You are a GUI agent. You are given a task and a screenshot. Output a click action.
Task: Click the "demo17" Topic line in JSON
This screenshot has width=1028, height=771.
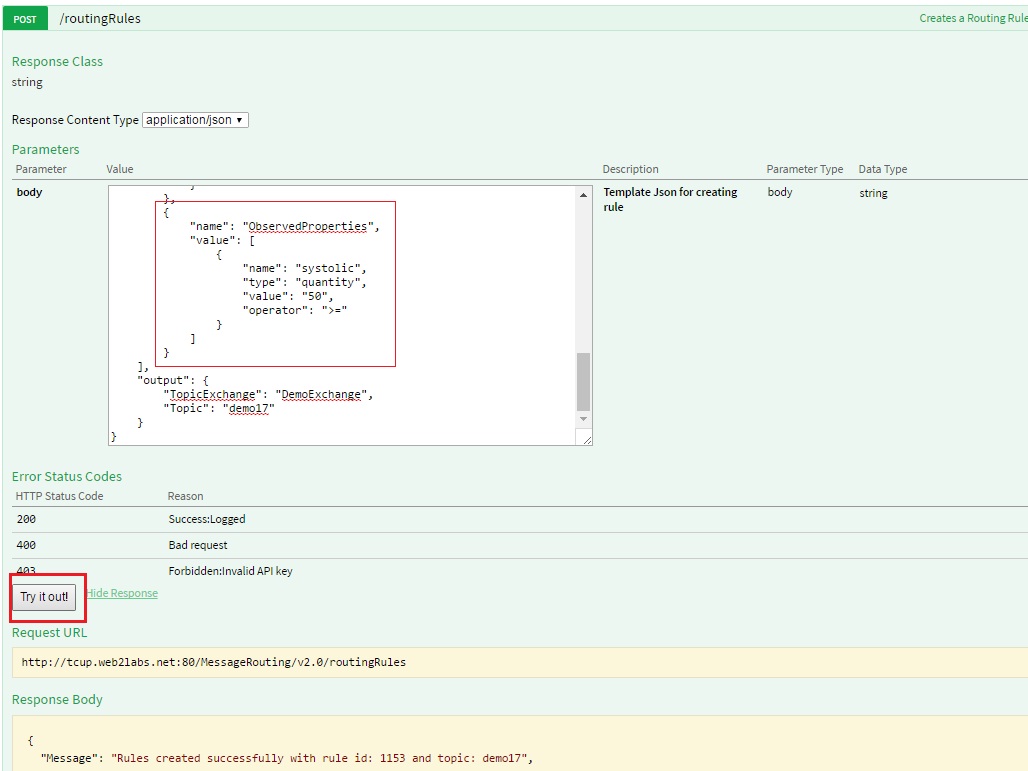[x=219, y=408]
